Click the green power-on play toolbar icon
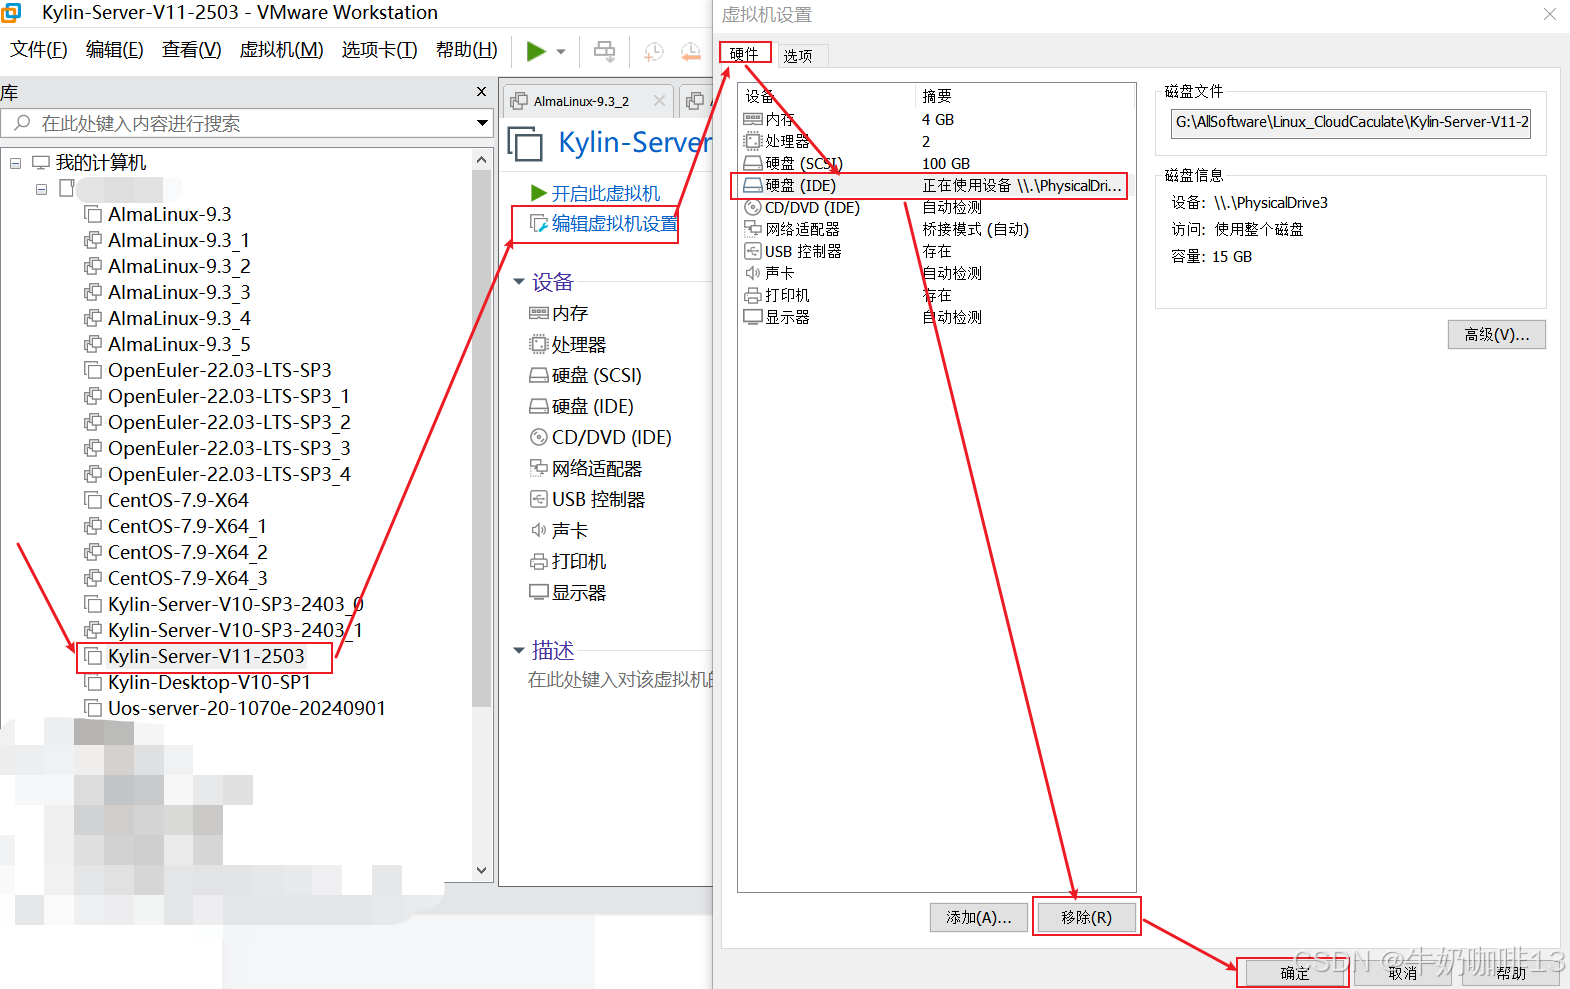The image size is (1570, 989). pyautogui.click(x=536, y=51)
